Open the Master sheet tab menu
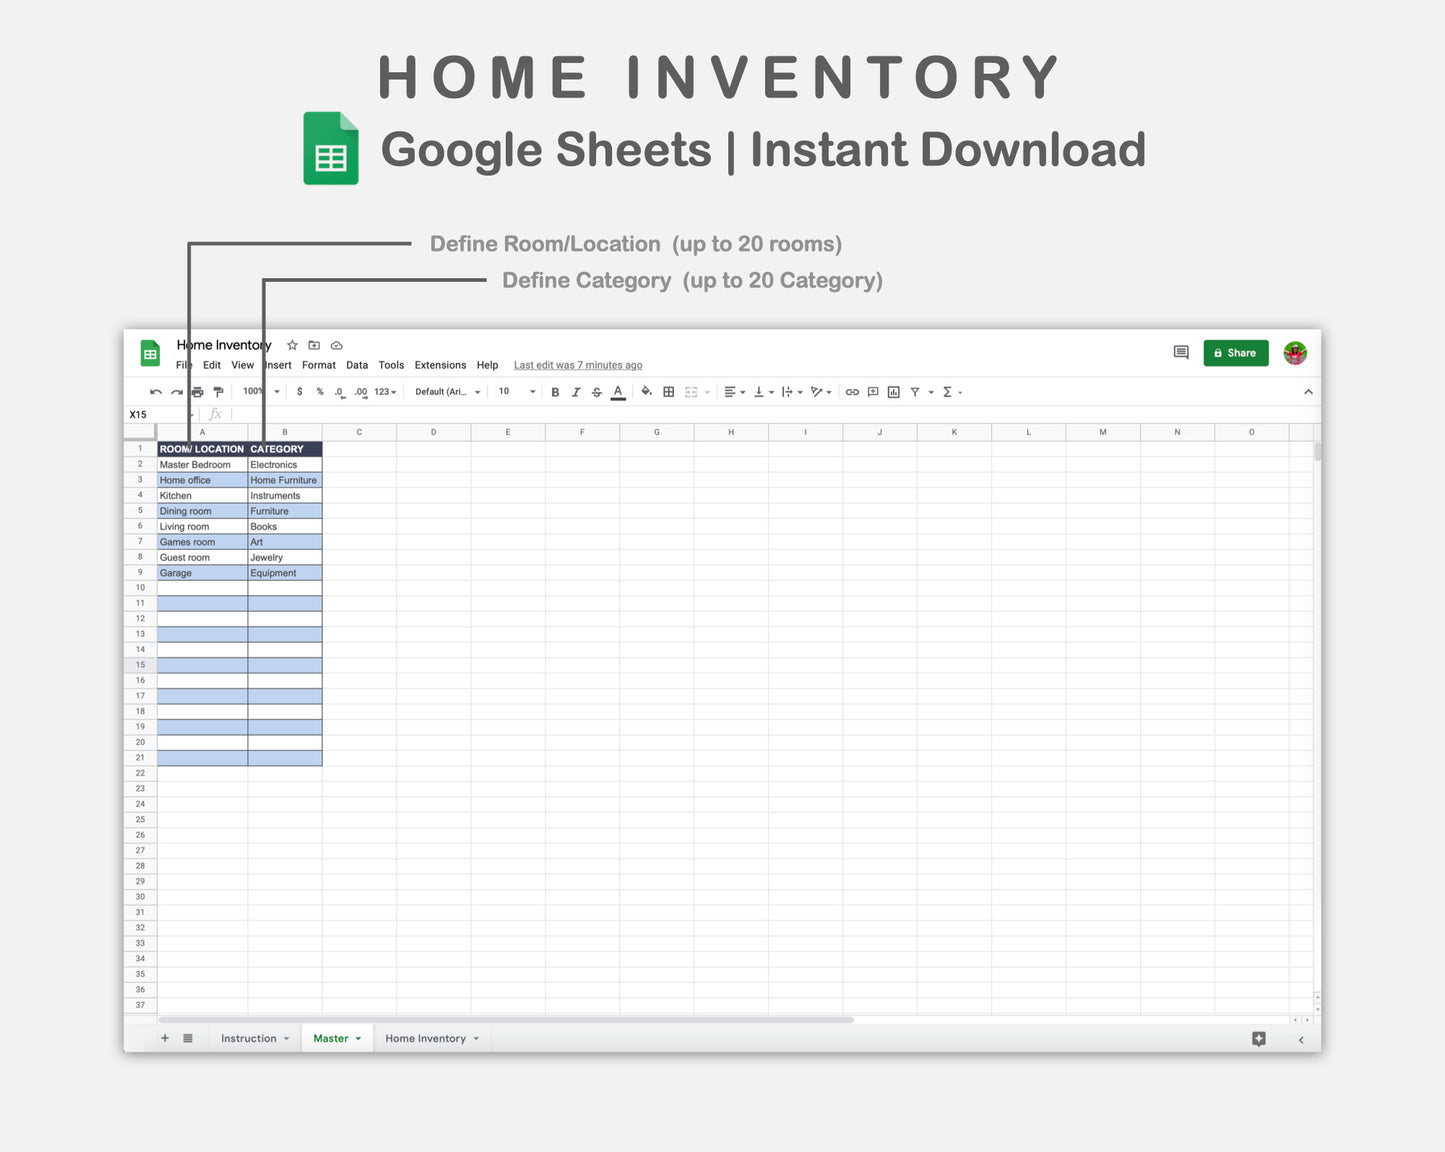Screen dimensions: 1445x1152 (x=357, y=1038)
